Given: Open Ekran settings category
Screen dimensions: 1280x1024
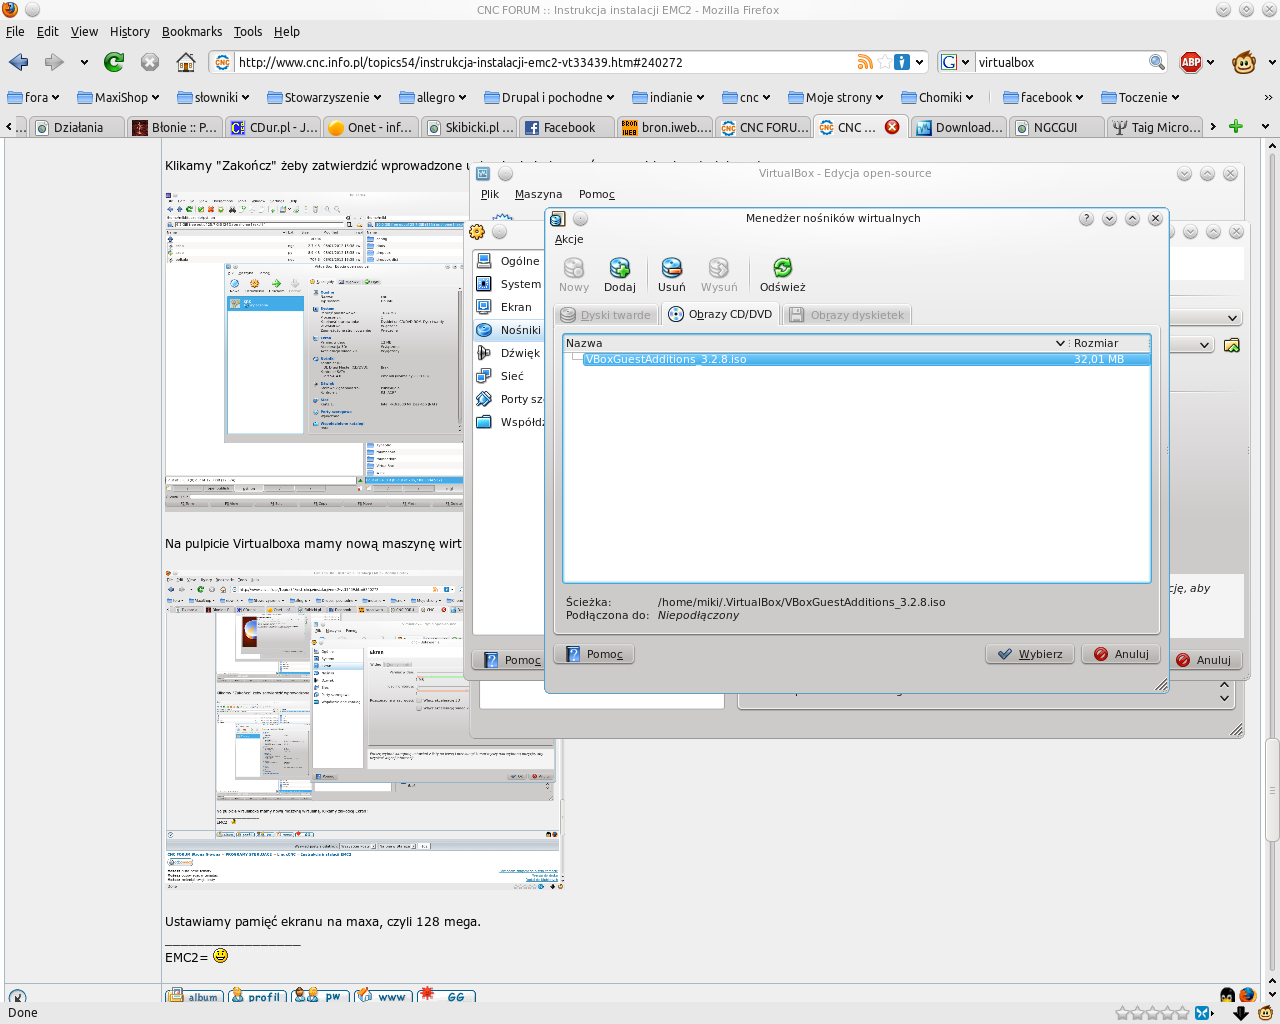Looking at the screenshot, I should click(x=510, y=307).
